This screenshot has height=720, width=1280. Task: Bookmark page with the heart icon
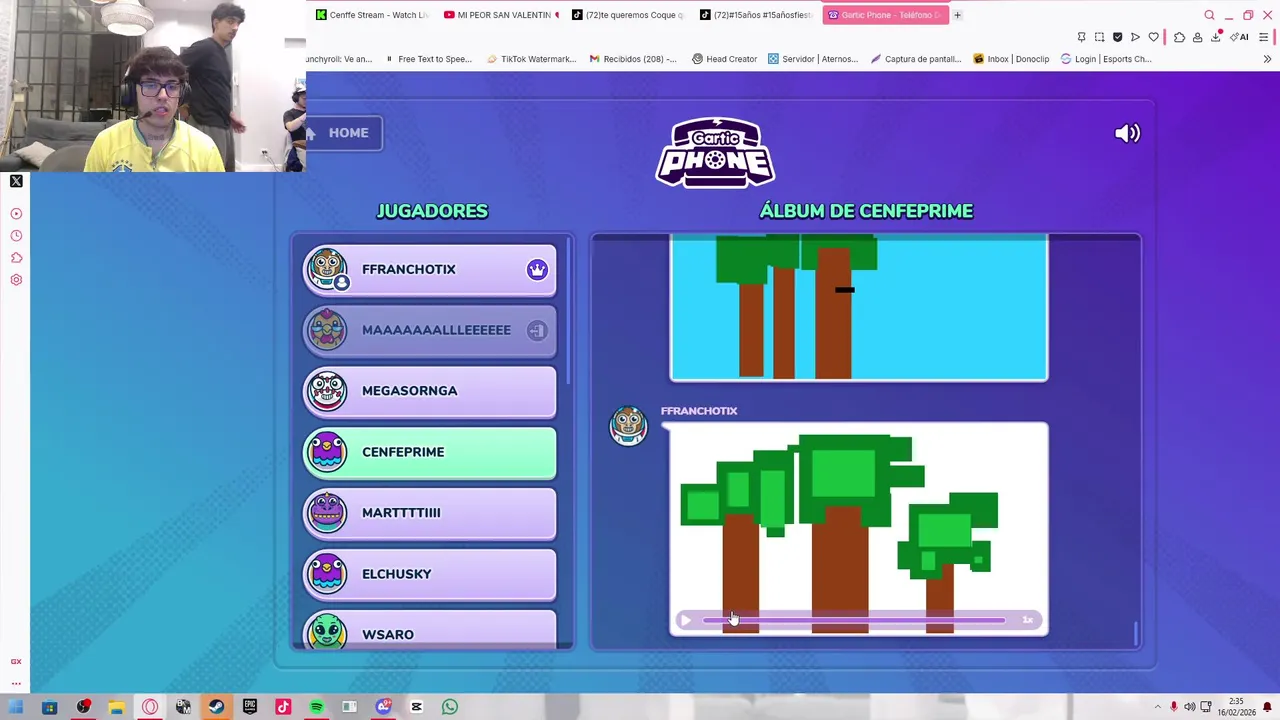pyautogui.click(x=1153, y=37)
